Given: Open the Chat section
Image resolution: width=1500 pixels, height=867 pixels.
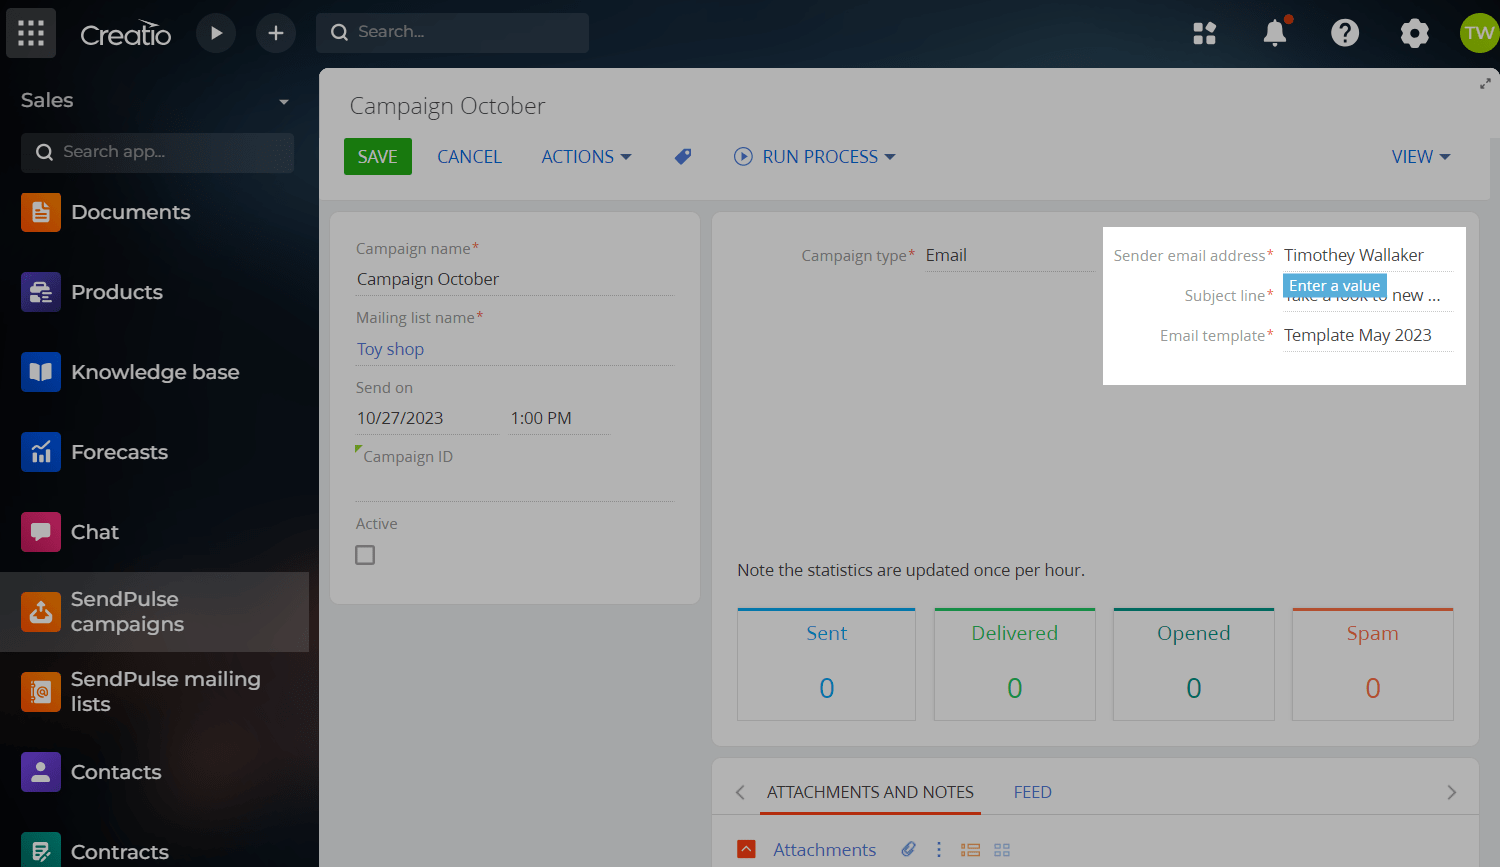Looking at the screenshot, I should pos(155,532).
